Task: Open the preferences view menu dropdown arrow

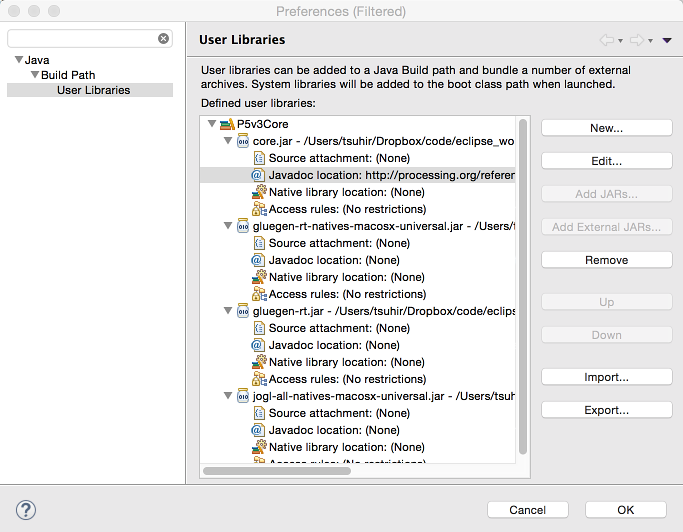Action: (667, 40)
